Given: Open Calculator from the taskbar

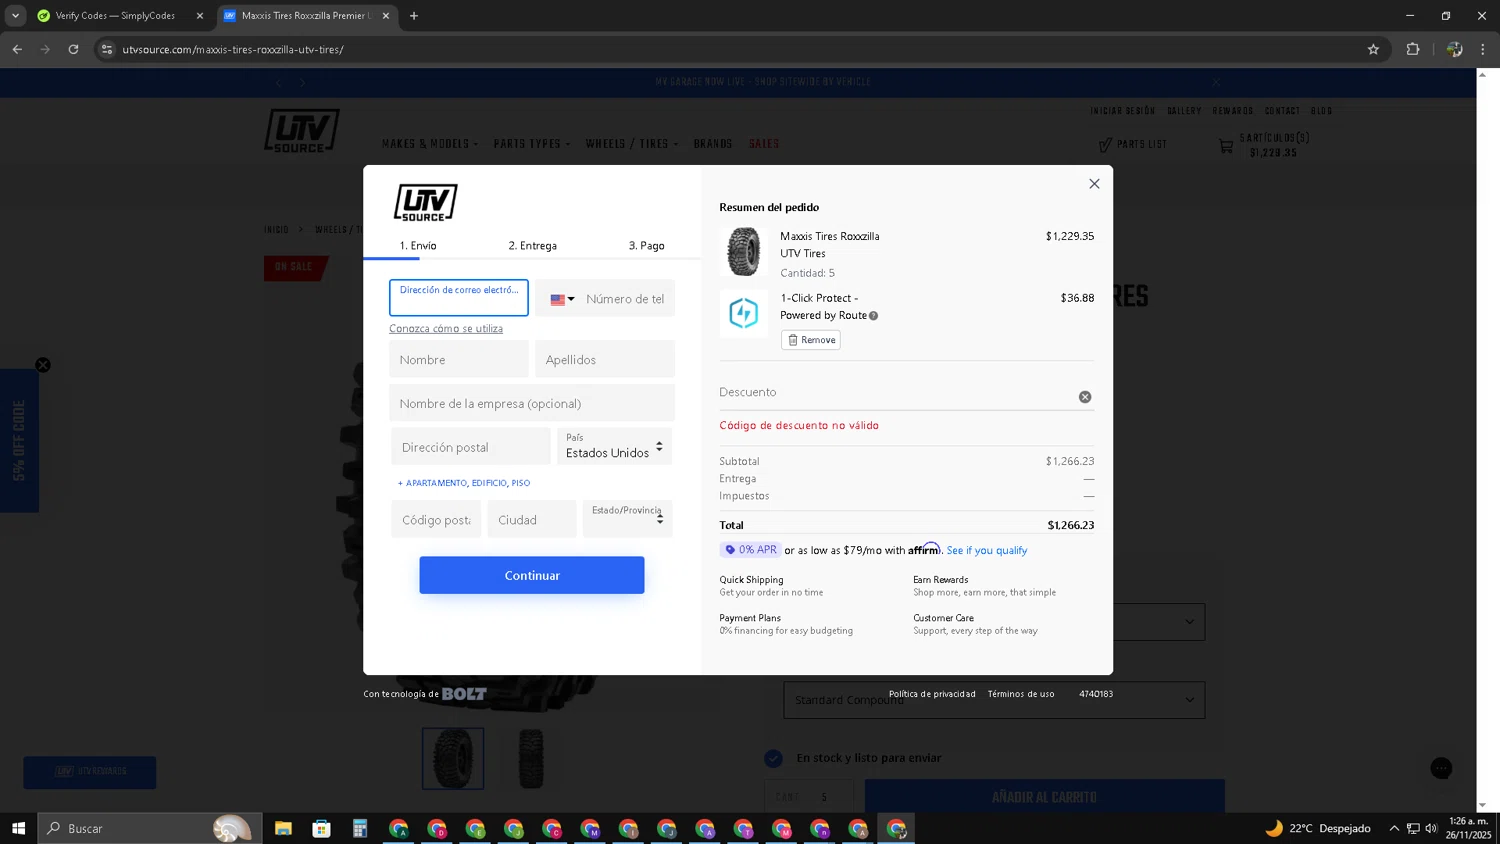Looking at the screenshot, I should click(x=360, y=828).
